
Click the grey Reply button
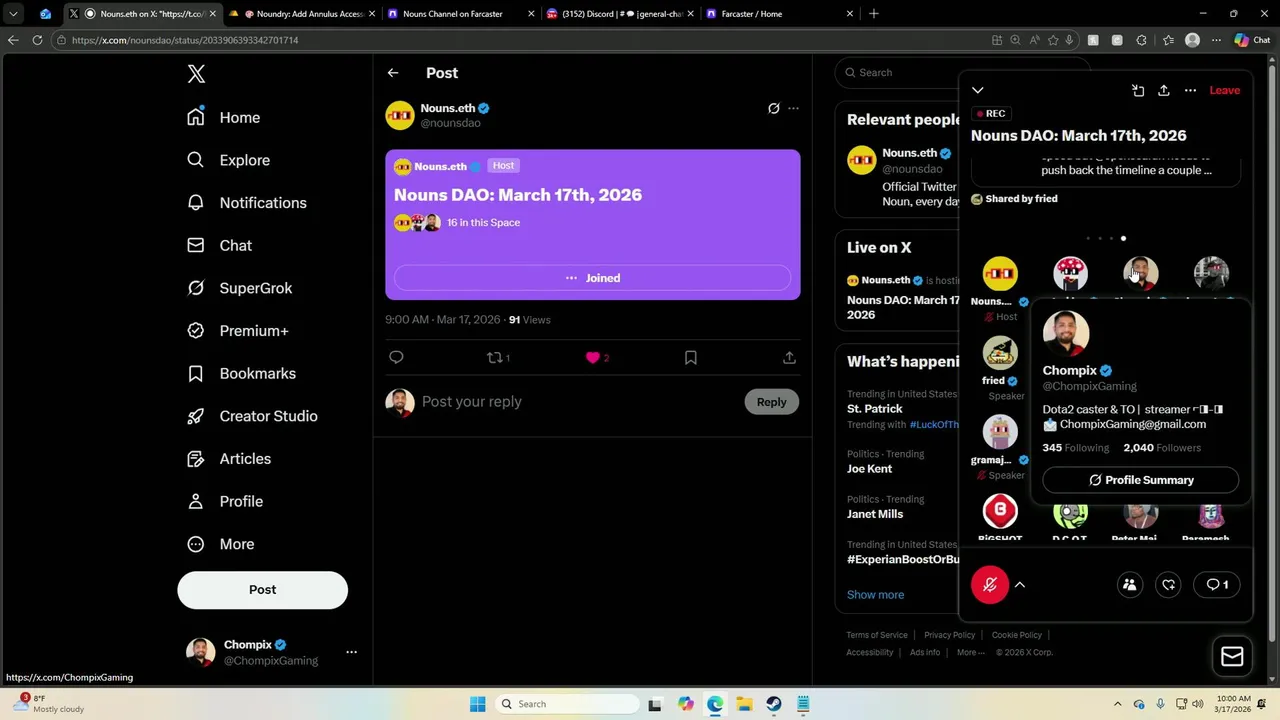coord(771,402)
